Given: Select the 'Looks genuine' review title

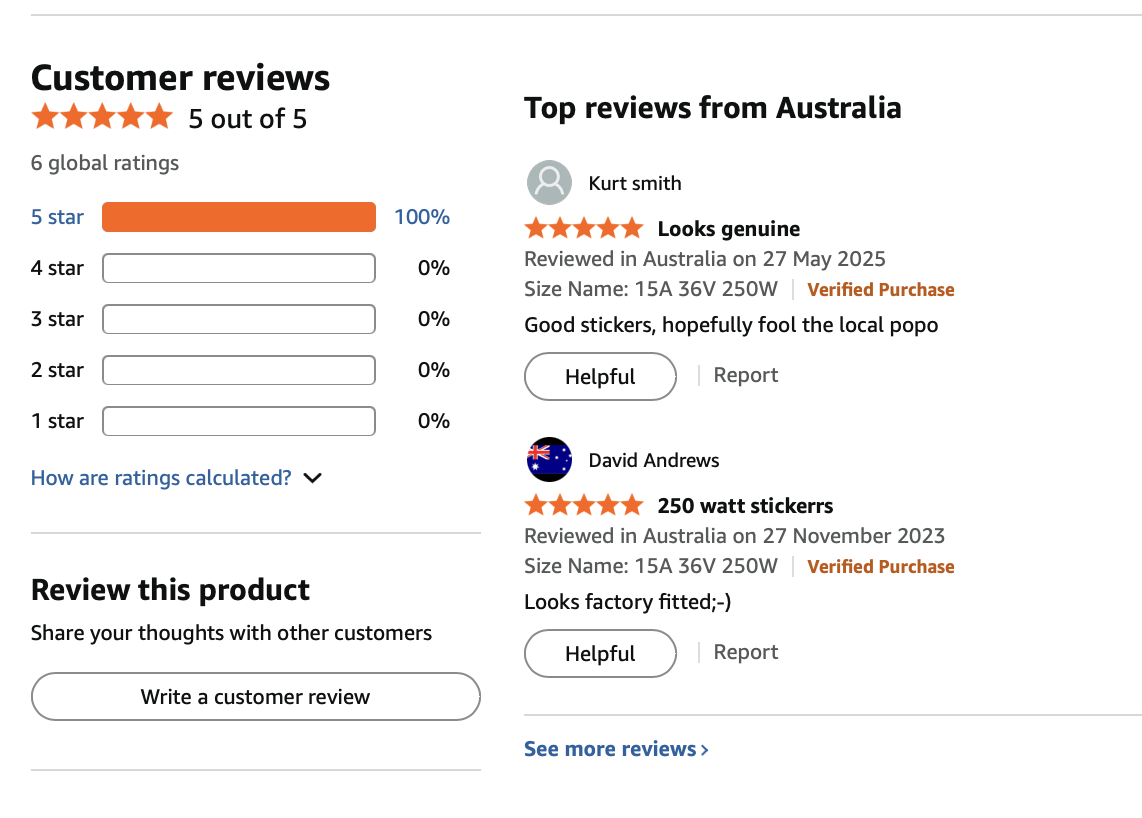Looking at the screenshot, I should click(x=728, y=228).
